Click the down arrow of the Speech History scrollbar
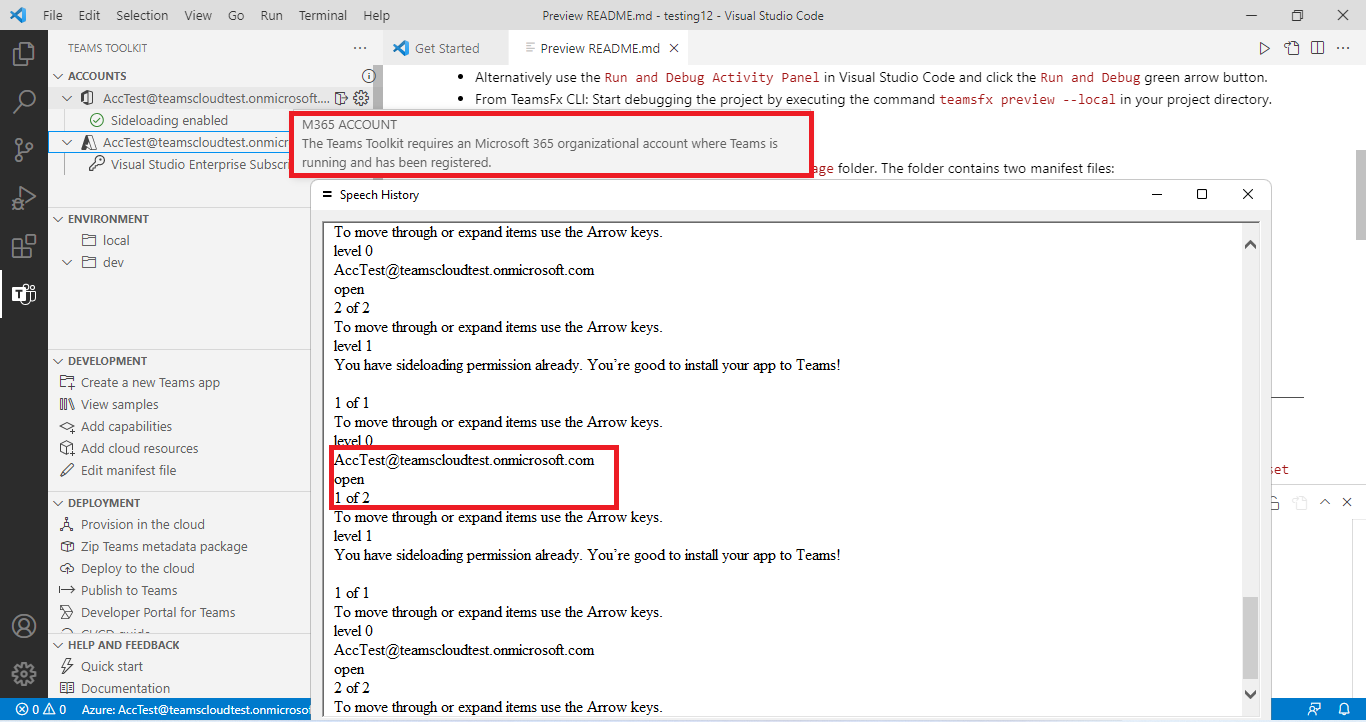This screenshot has width=1366, height=722. [1250, 693]
